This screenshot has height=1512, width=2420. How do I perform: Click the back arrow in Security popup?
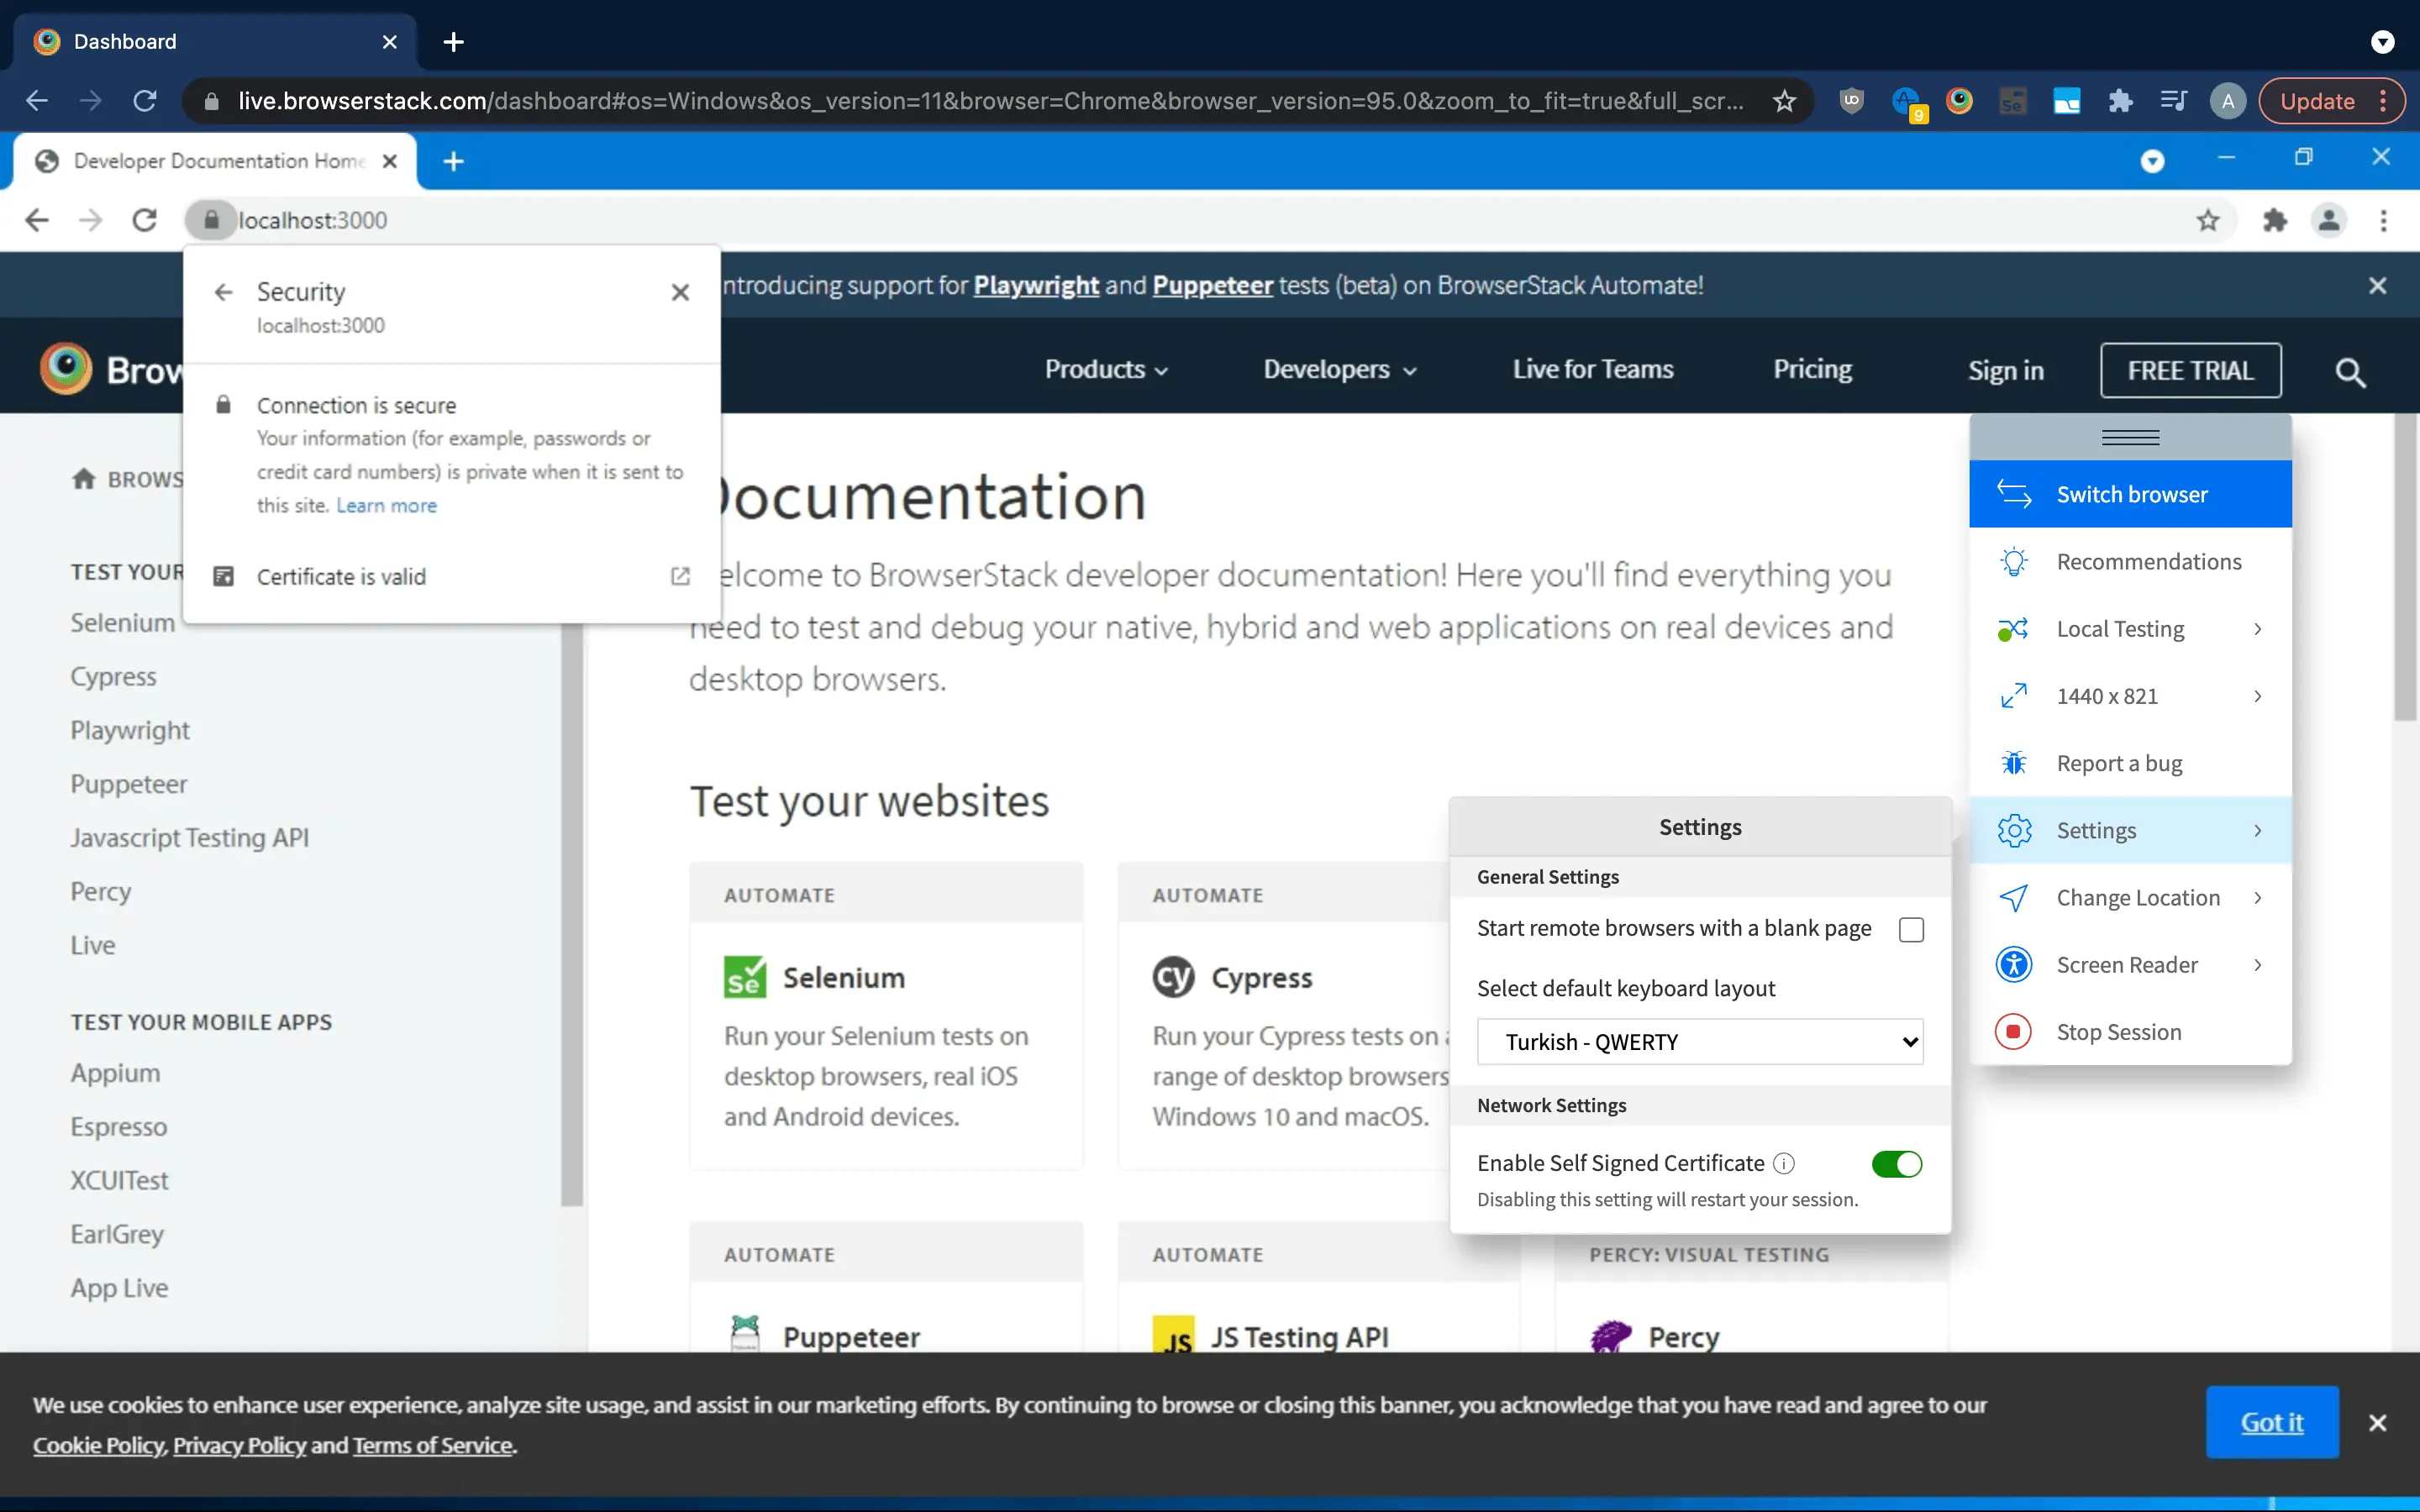point(223,292)
